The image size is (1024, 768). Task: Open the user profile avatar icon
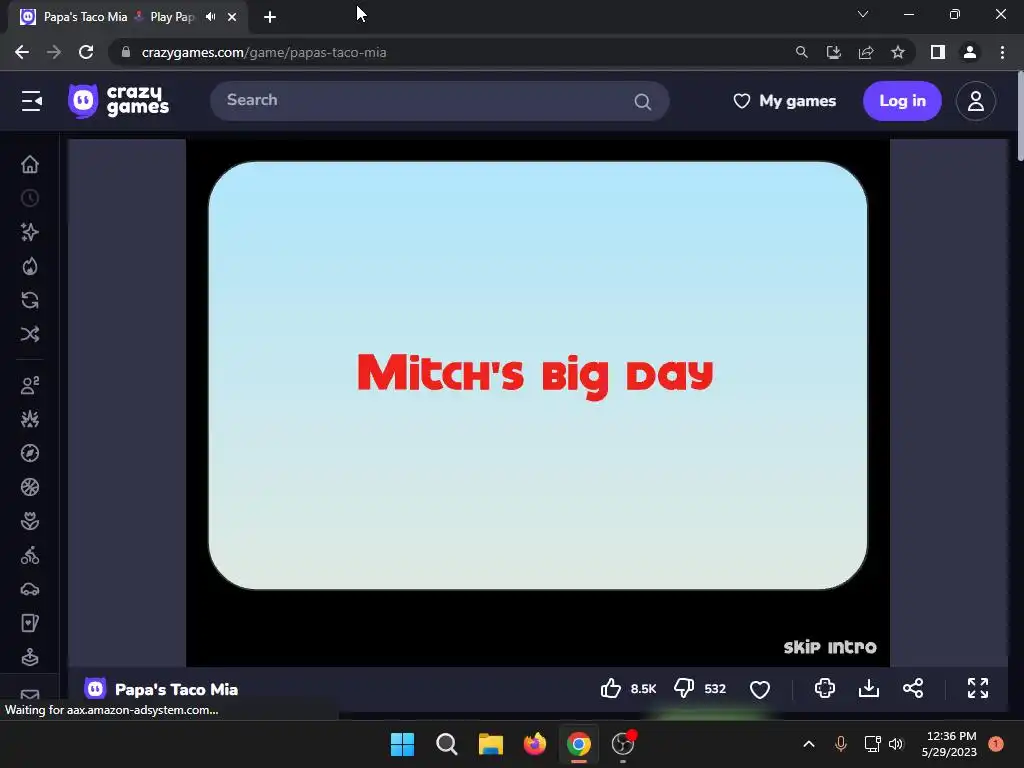[x=976, y=101]
